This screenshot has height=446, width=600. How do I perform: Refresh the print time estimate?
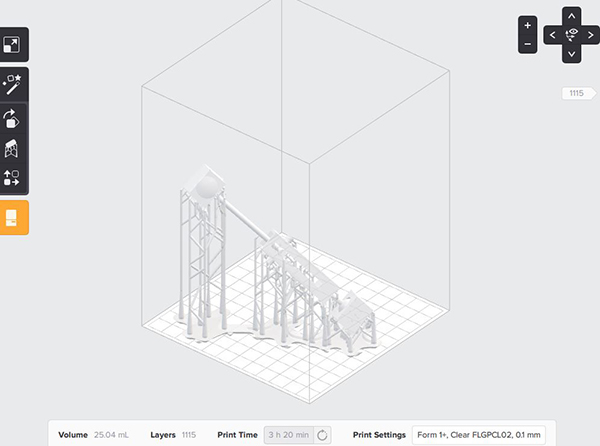(322, 435)
